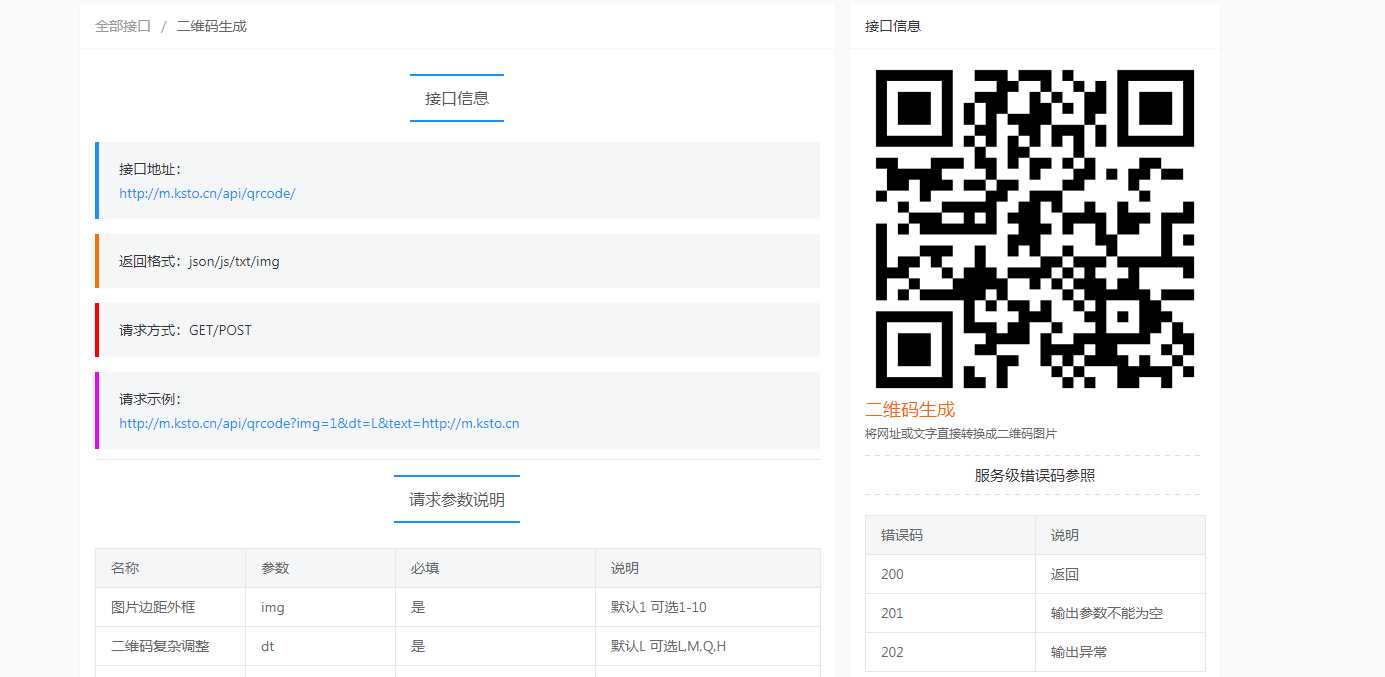Select the error code 202 row
The image size is (1385, 677).
tap(1035, 652)
